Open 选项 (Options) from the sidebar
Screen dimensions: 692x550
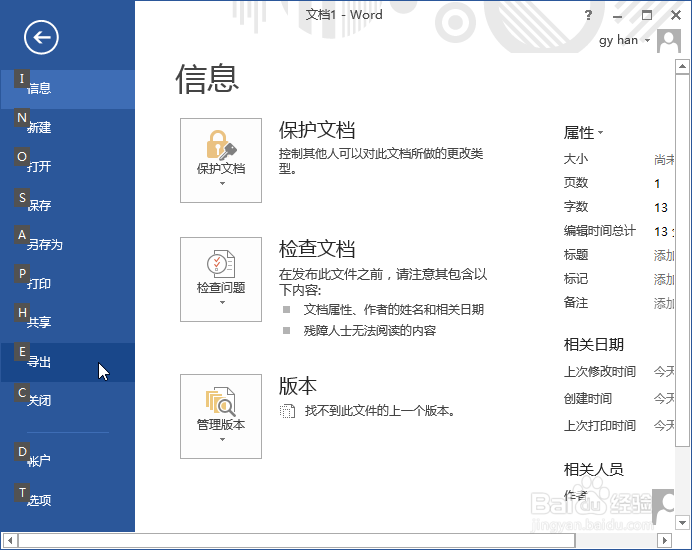(68, 500)
